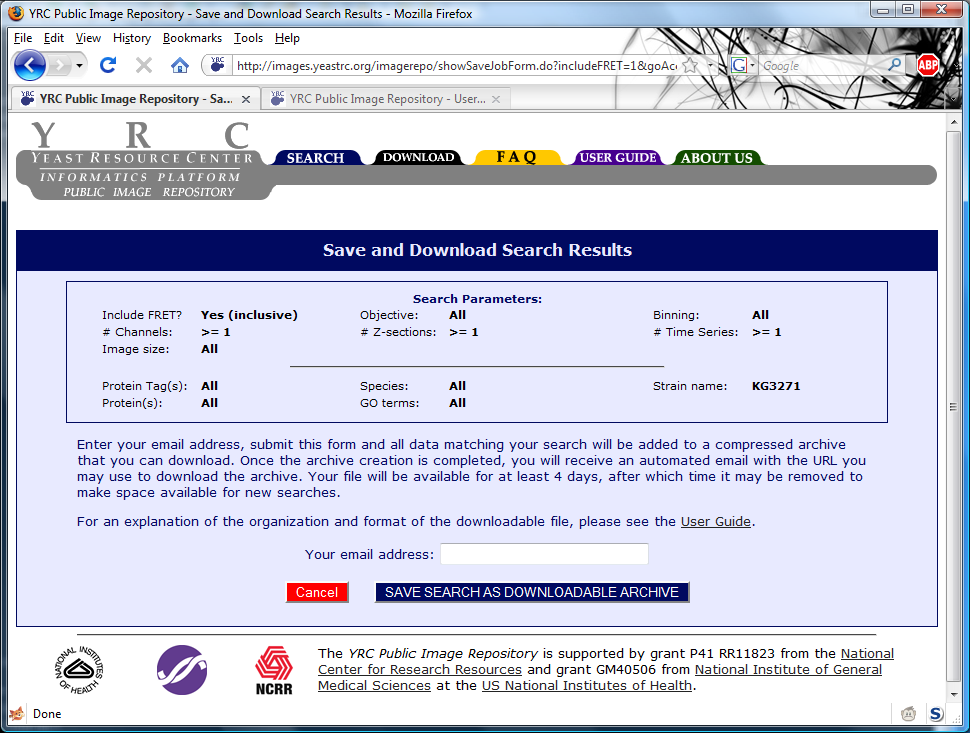Open the Bookmarks menu

[192, 38]
